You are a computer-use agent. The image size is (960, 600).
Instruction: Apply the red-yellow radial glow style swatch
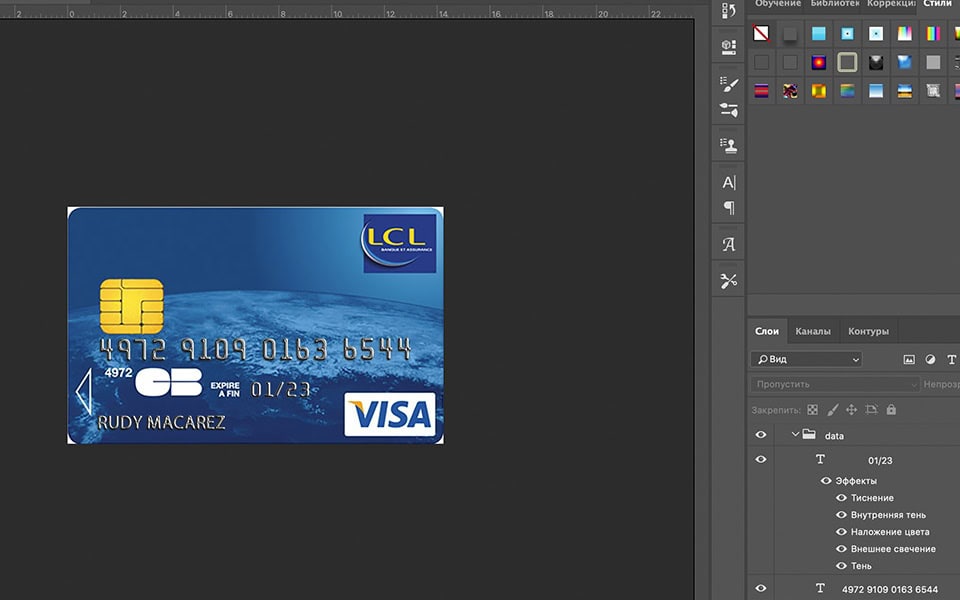point(819,62)
